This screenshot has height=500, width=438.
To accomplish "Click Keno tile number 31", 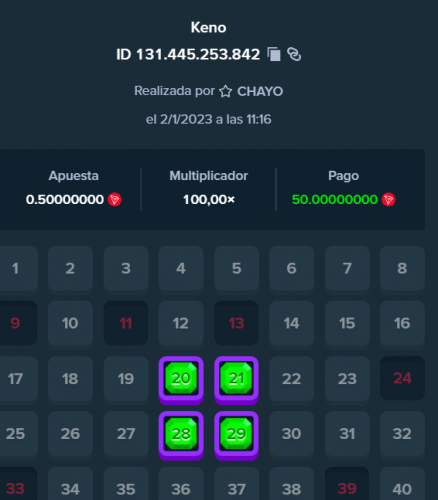I will coord(347,434).
